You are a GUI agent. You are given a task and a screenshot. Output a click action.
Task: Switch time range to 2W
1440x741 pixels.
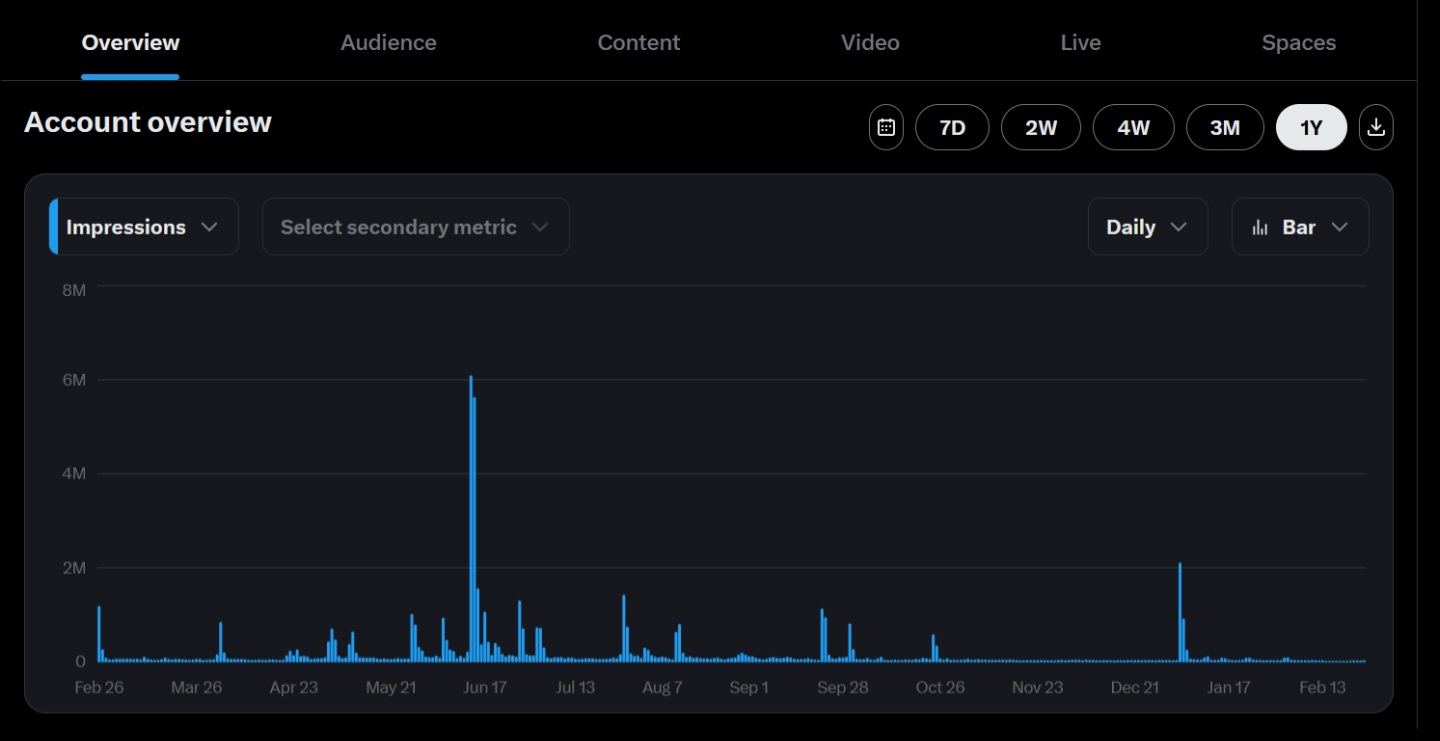(x=1041, y=128)
